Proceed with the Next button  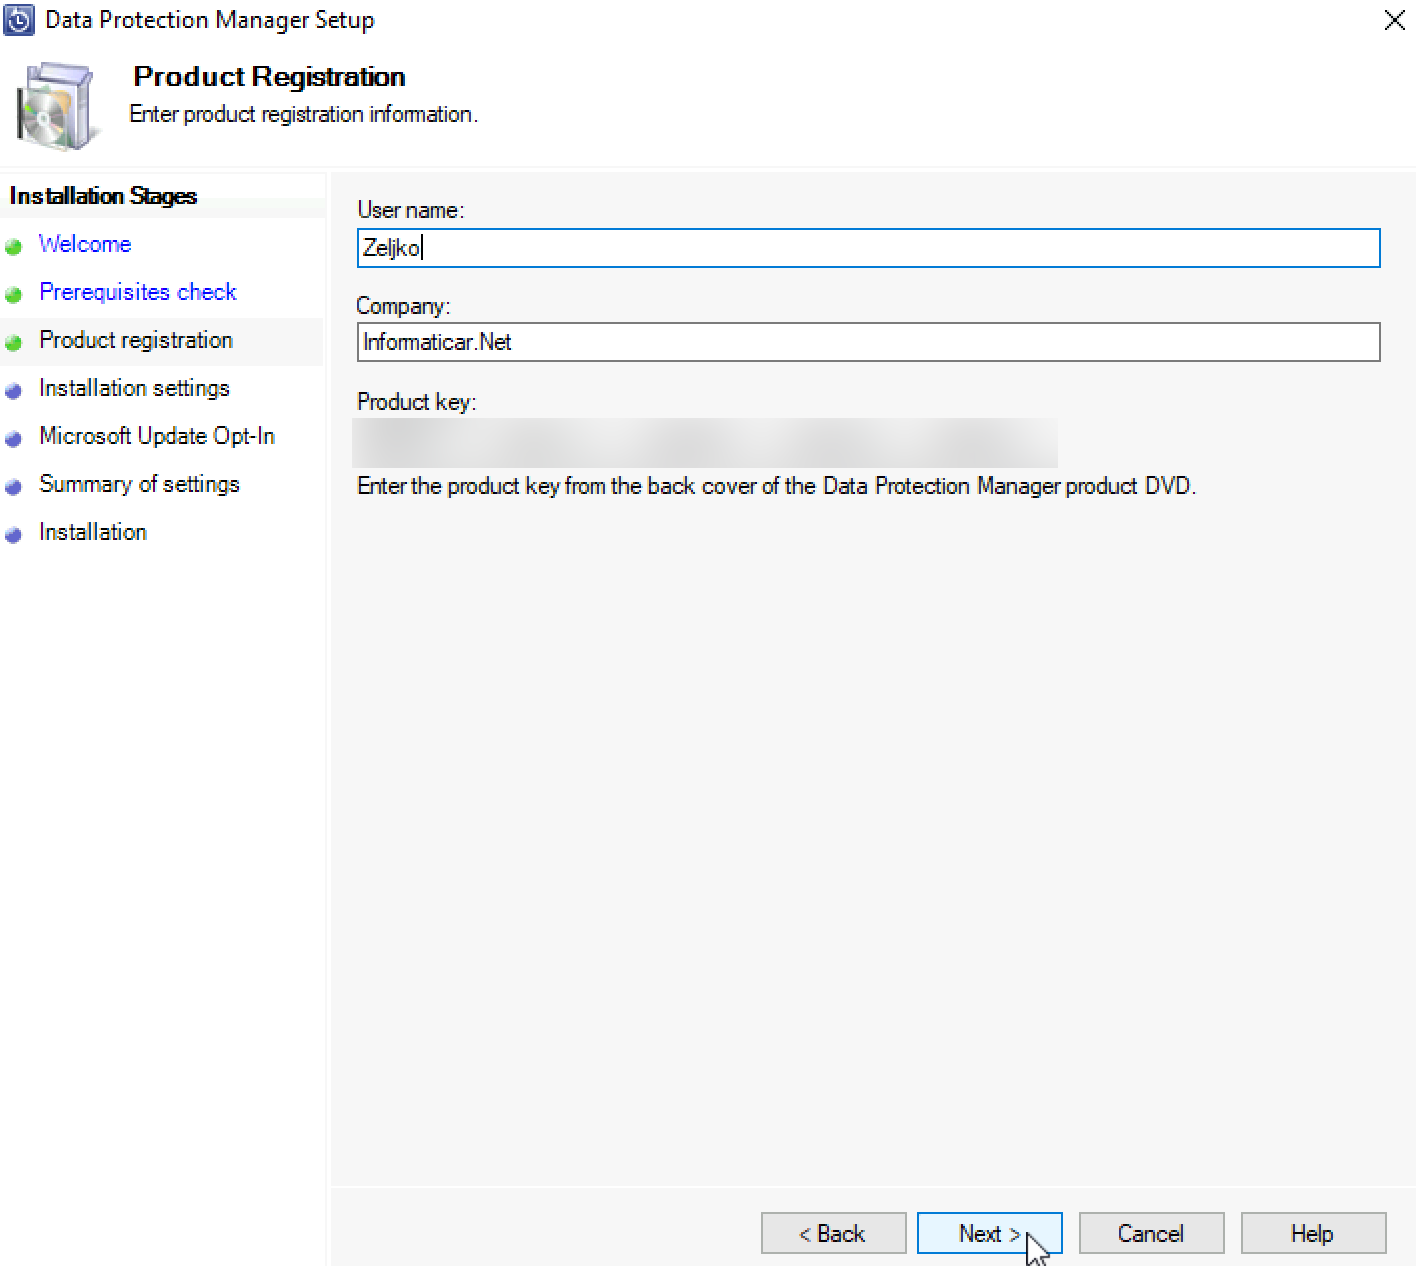click(x=990, y=1233)
